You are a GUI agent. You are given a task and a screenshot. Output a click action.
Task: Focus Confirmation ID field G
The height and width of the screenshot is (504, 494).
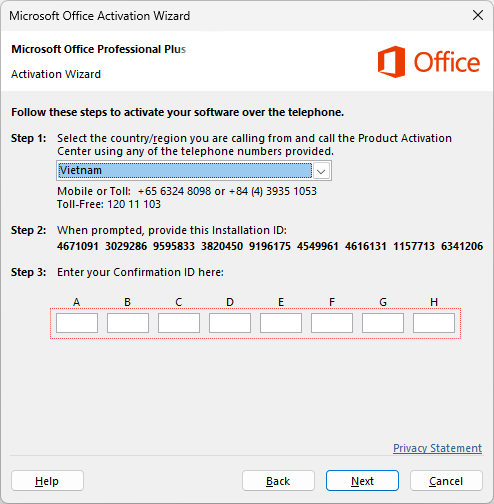(x=383, y=323)
